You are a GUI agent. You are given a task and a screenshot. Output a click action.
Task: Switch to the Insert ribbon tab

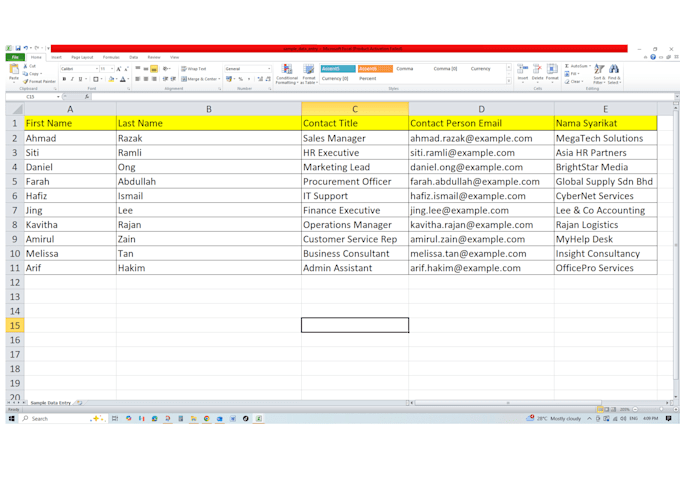pyautogui.click(x=56, y=57)
